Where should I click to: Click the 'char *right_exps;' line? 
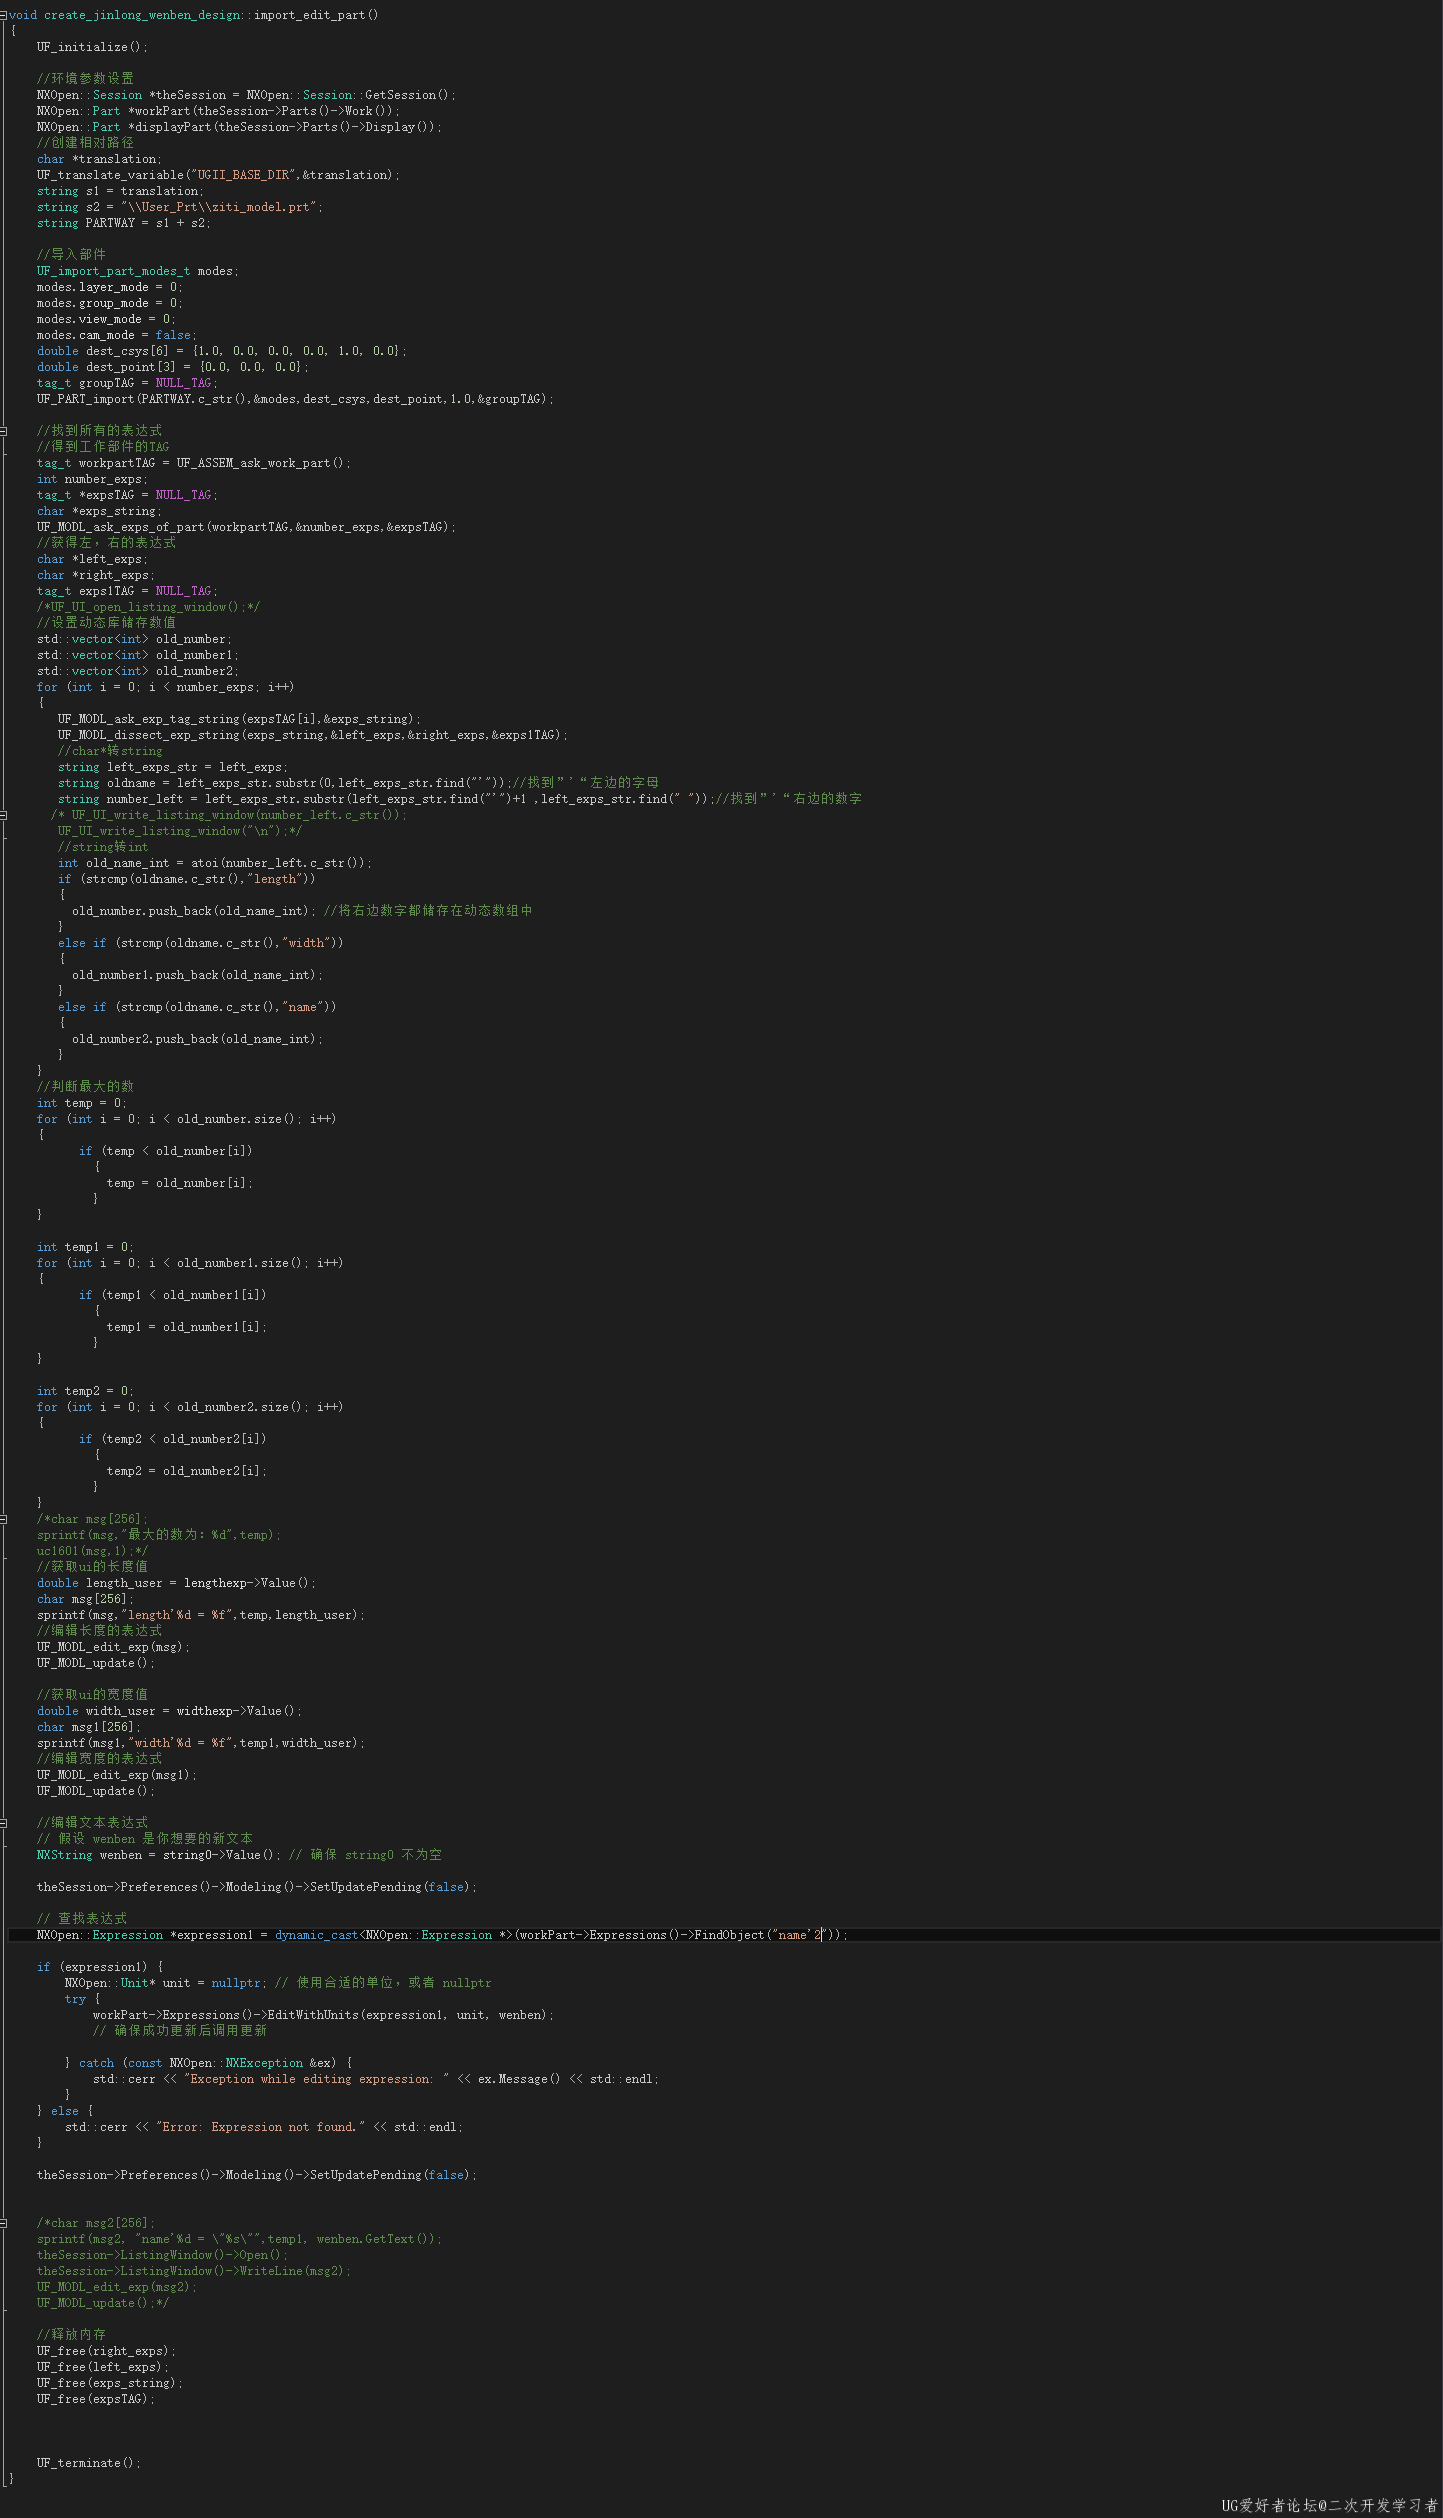coord(96,575)
